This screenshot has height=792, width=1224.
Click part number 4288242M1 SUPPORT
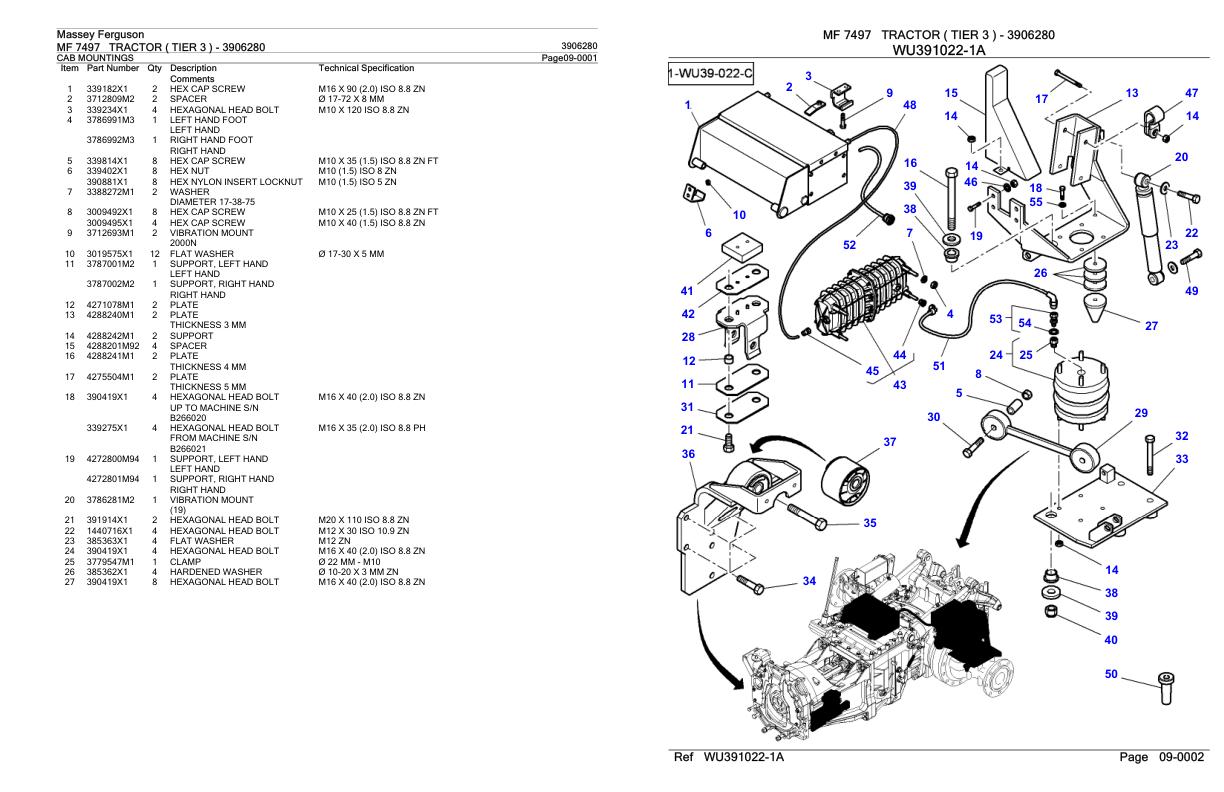tap(112, 336)
